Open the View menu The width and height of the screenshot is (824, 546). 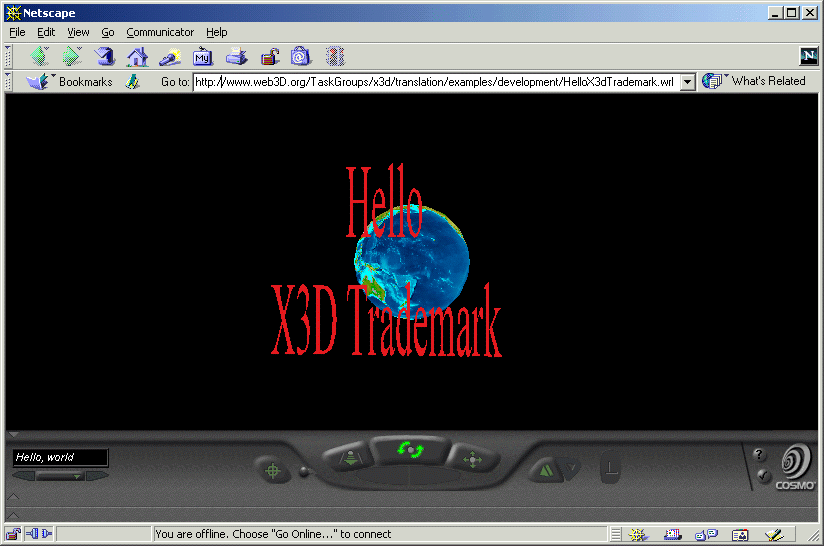(78, 32)
